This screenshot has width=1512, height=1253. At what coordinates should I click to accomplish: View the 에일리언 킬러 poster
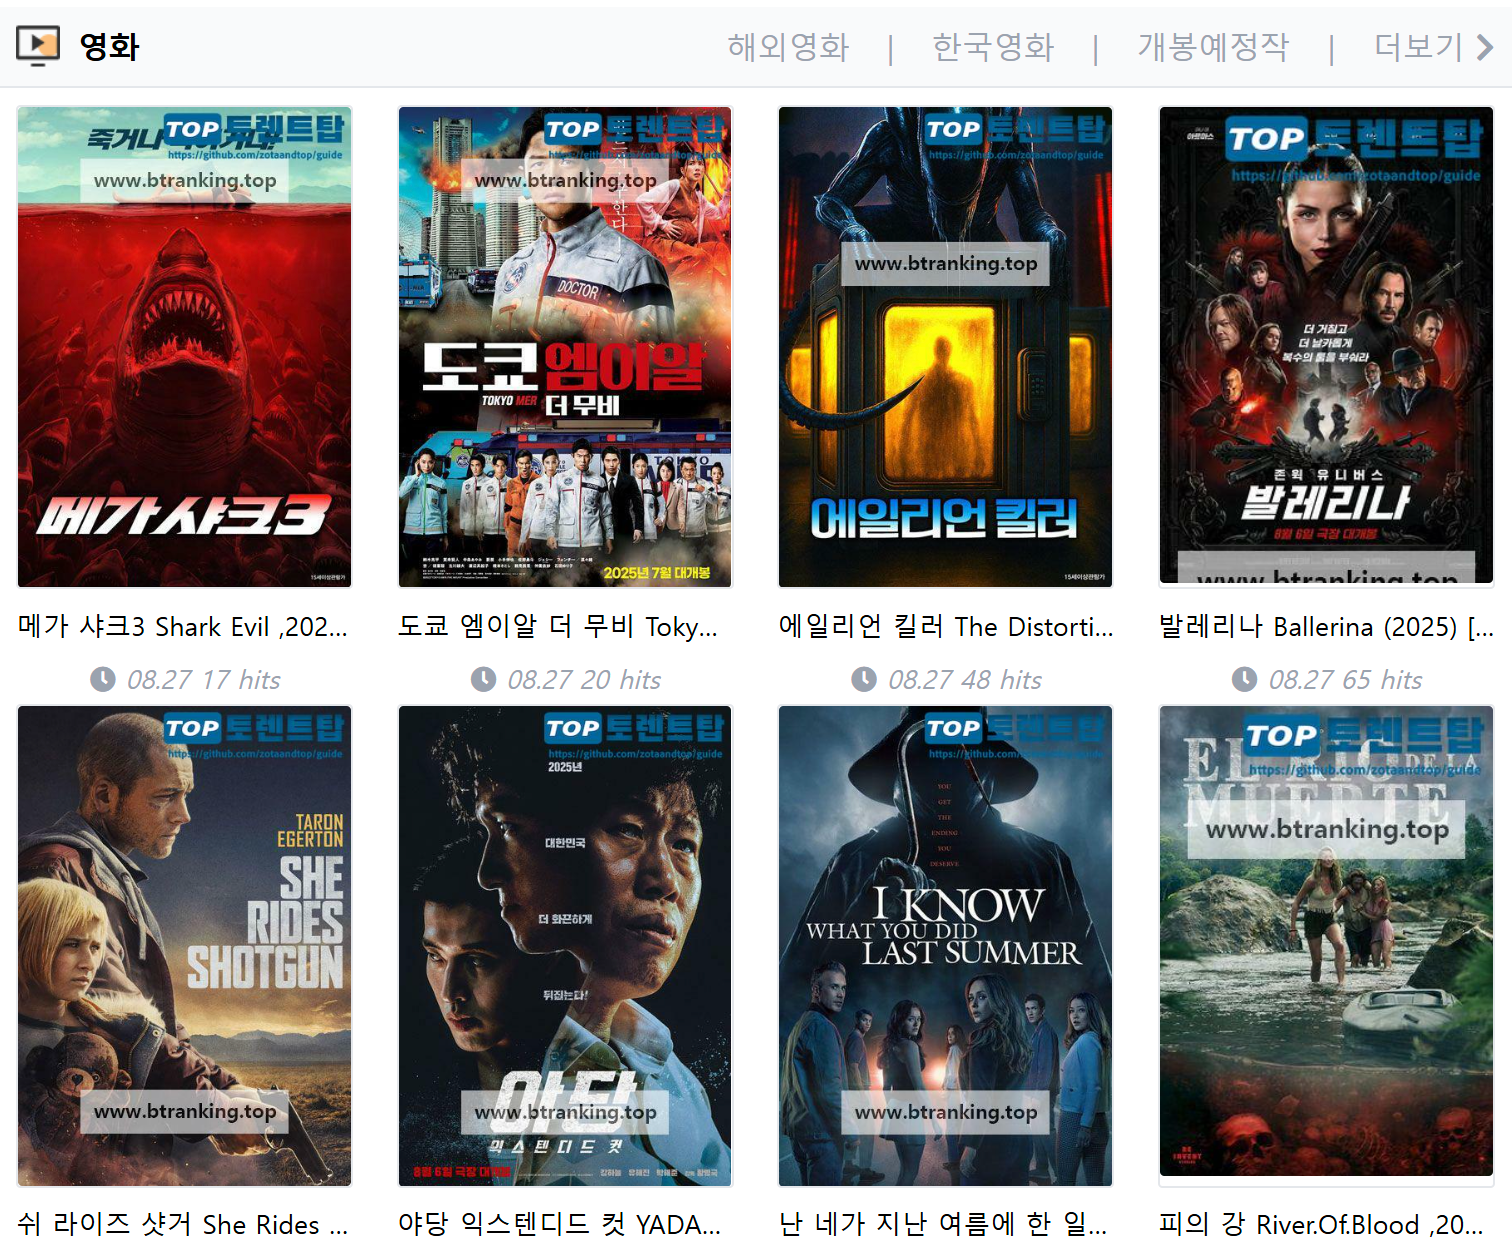945,347
